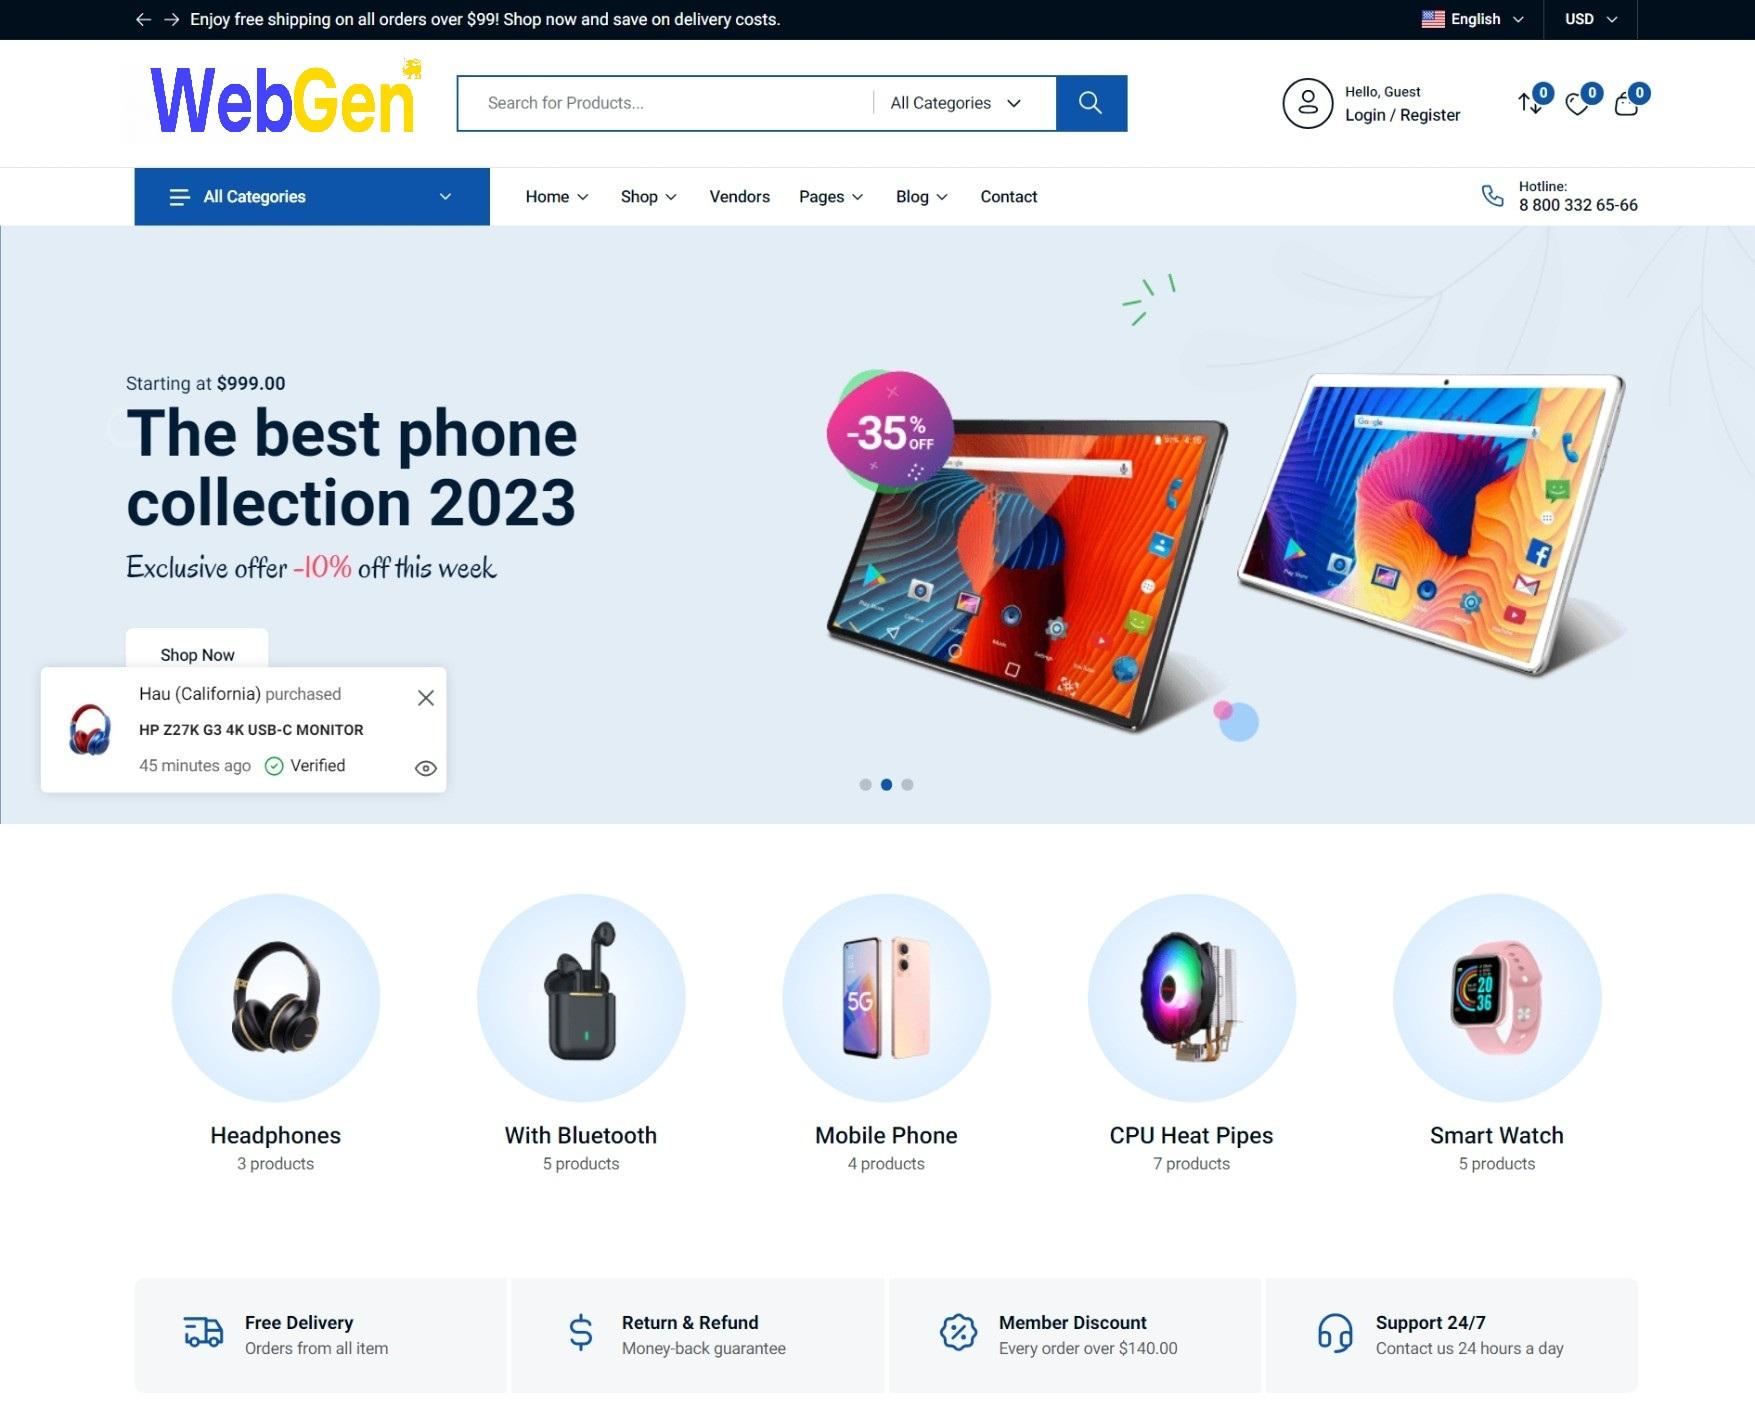Image resolution: width=1755 pixels, height=1404 pixels.
Task: Select the third hero slider dot
Action: (907, 785)
